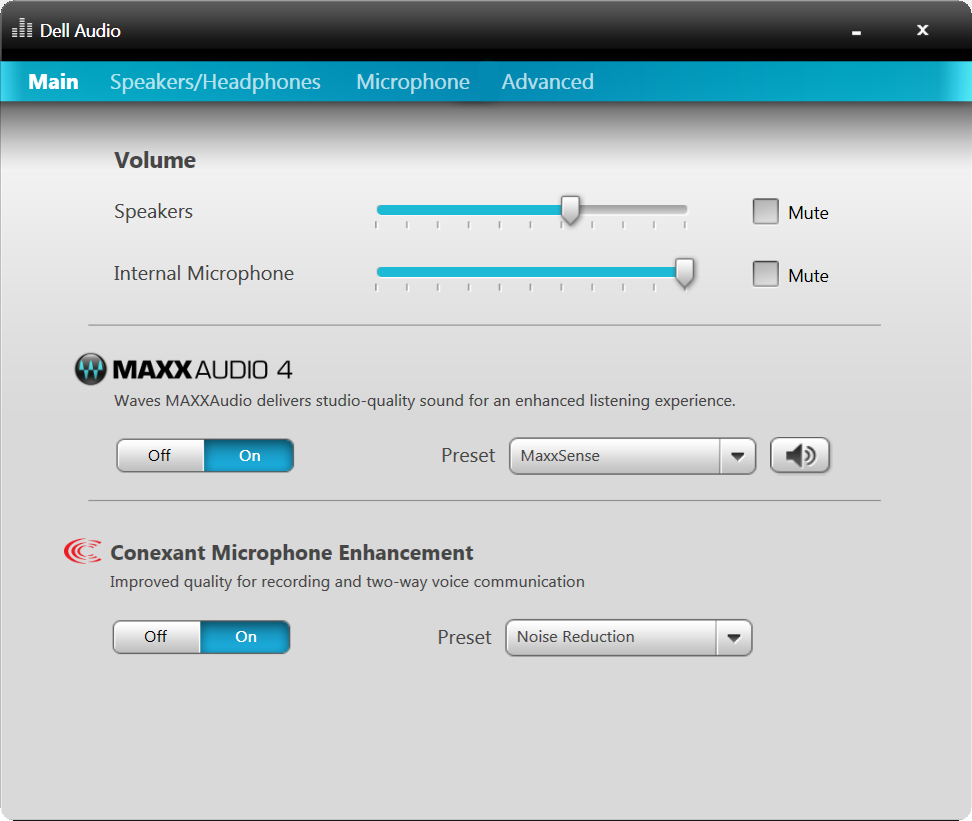Click the Mute label for Internal Microphone
Viewport: 972px width, 821px height.
point(808,275)
